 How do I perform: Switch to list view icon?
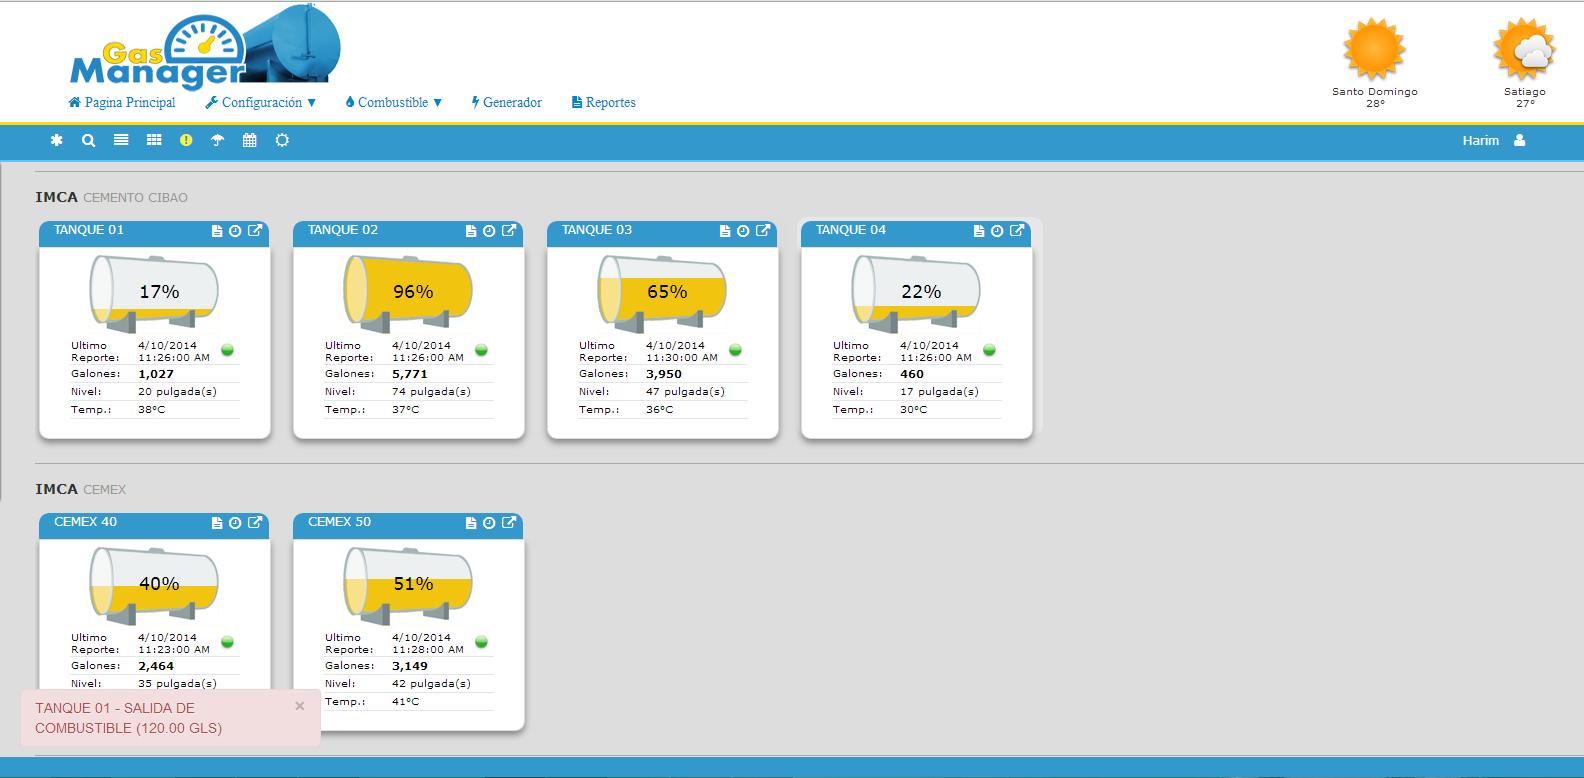click(x=121, y=141)
